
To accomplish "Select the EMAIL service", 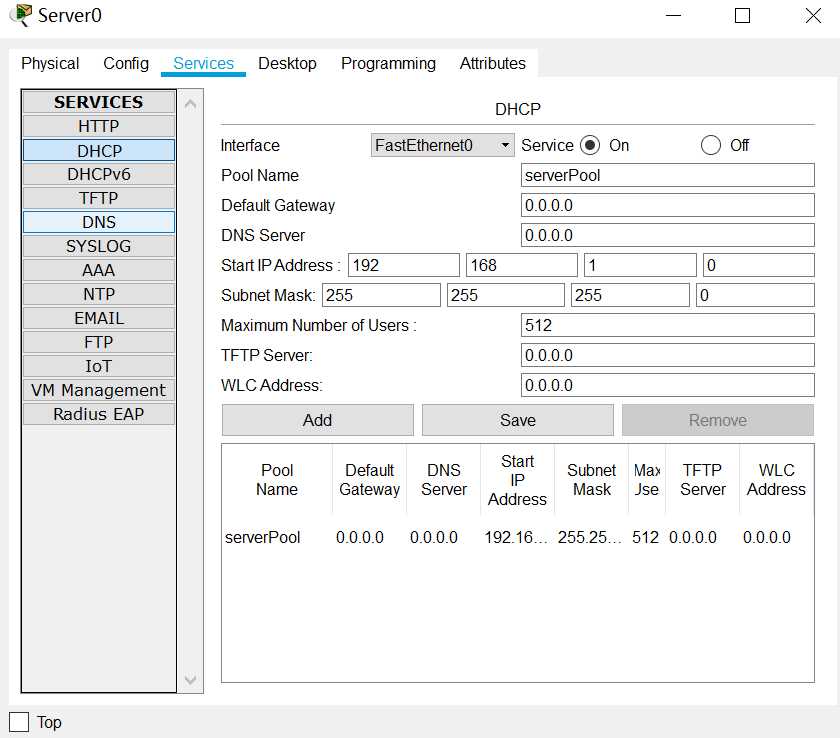I will [x=99, y=318].
